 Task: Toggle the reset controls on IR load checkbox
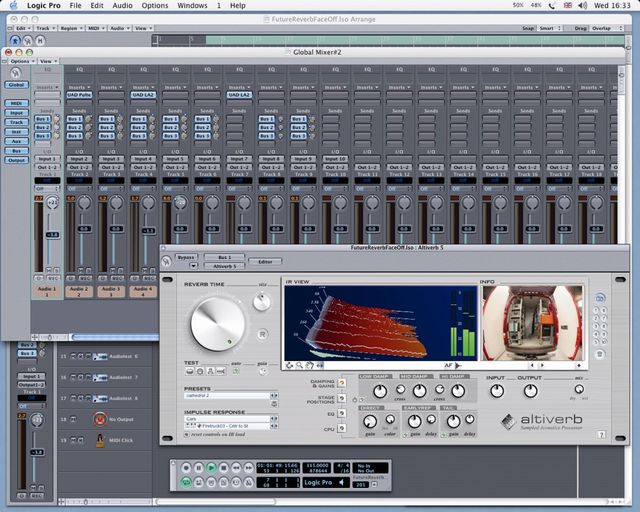pos(187,434)
